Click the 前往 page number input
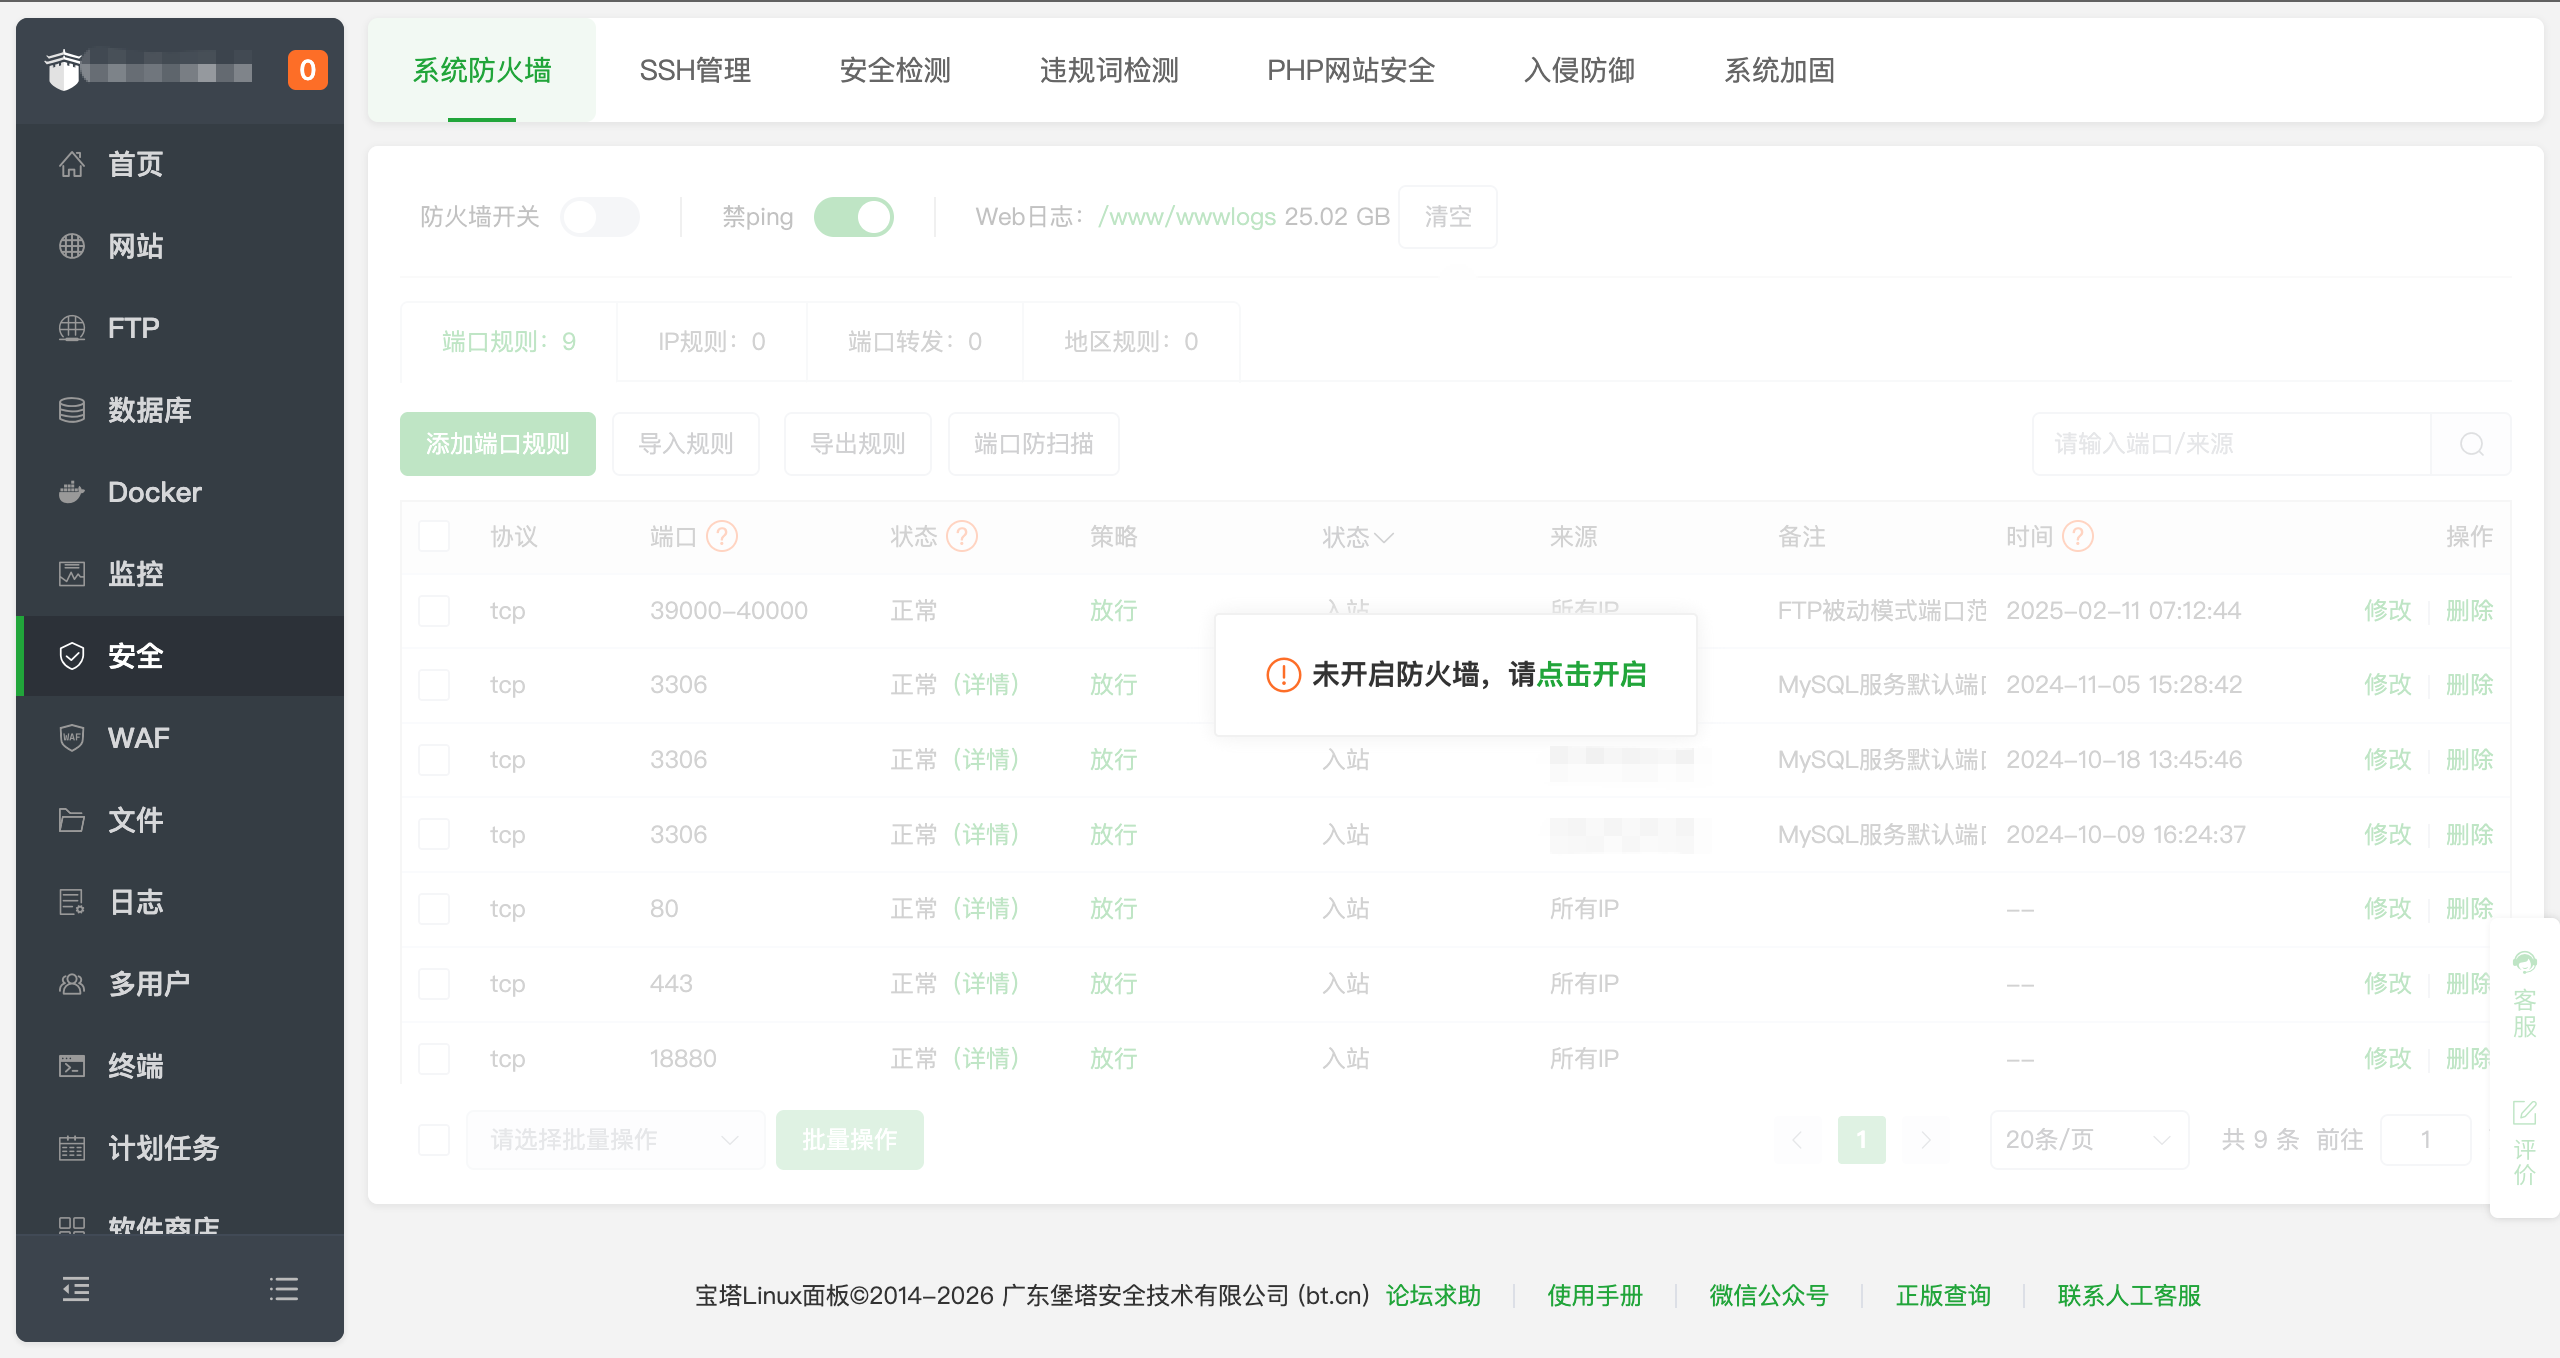The image size is (2560, 1358). (x=2426, y=1140)
